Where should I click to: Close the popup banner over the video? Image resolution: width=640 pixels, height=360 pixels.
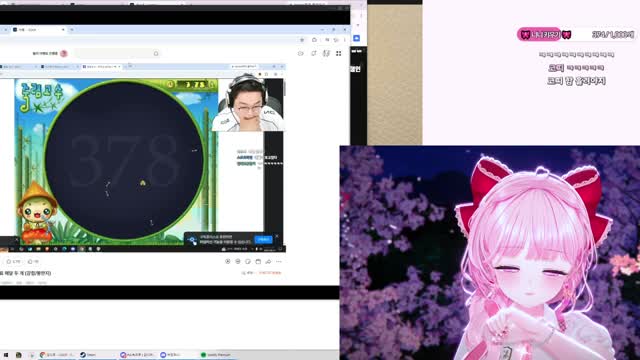277,236
